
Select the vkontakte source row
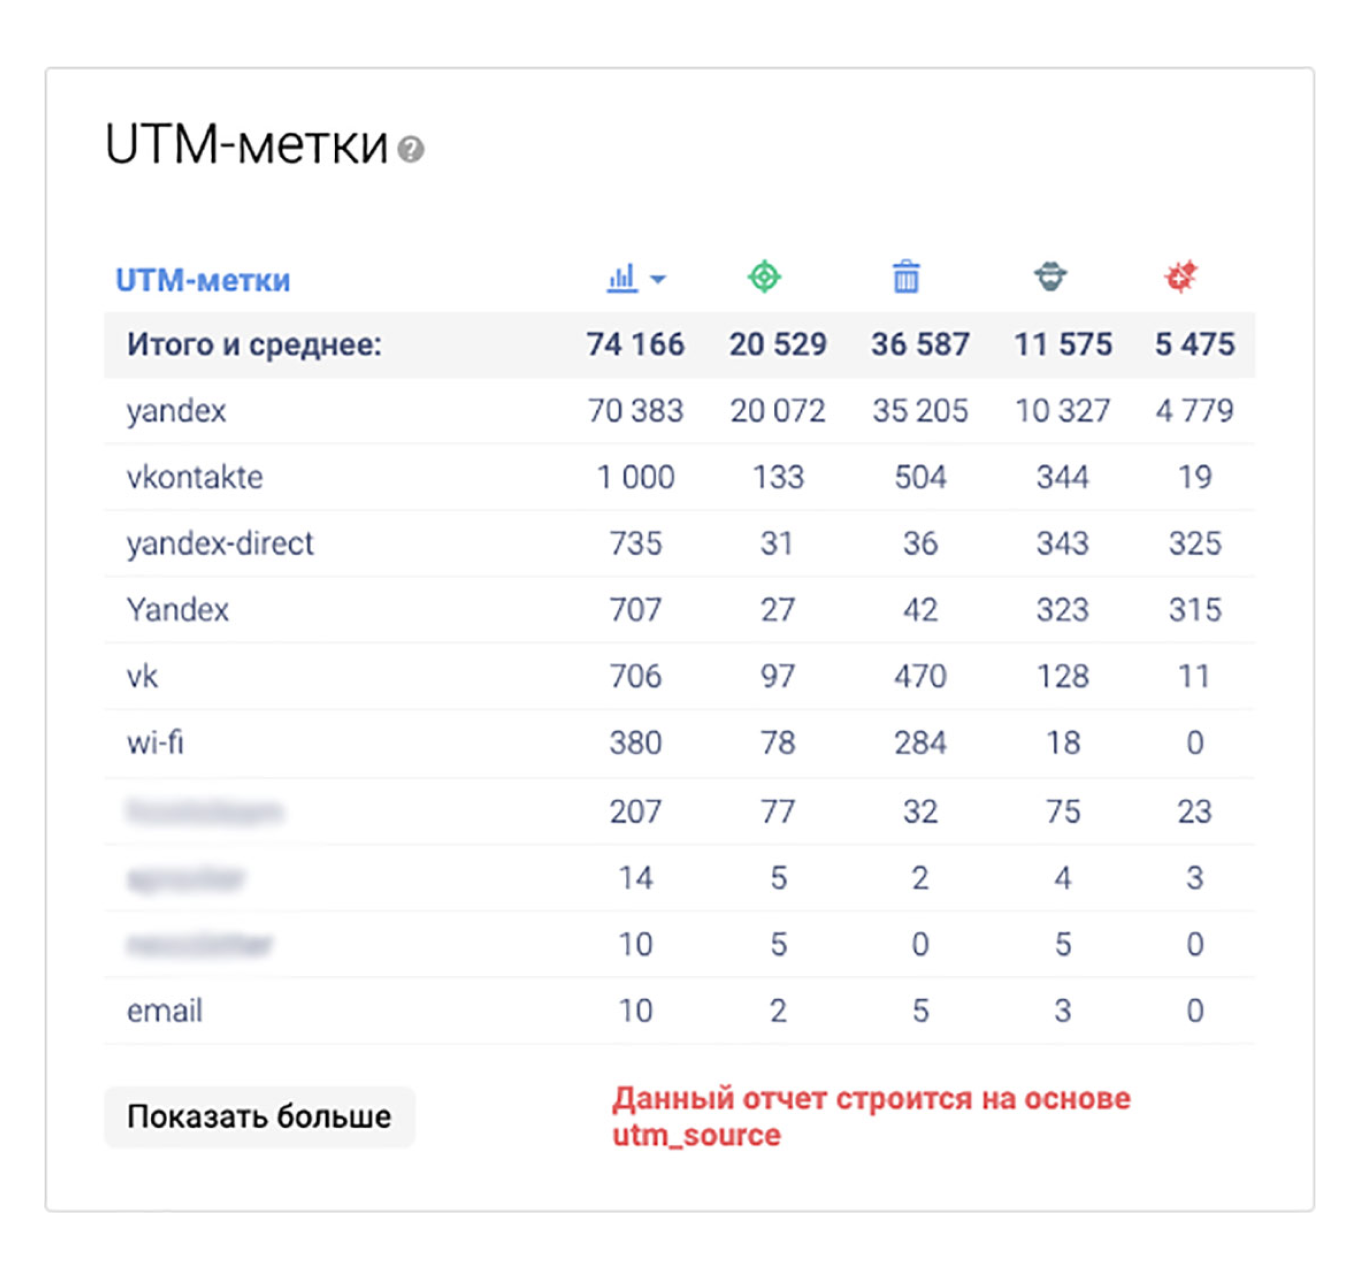coord(194,477)
